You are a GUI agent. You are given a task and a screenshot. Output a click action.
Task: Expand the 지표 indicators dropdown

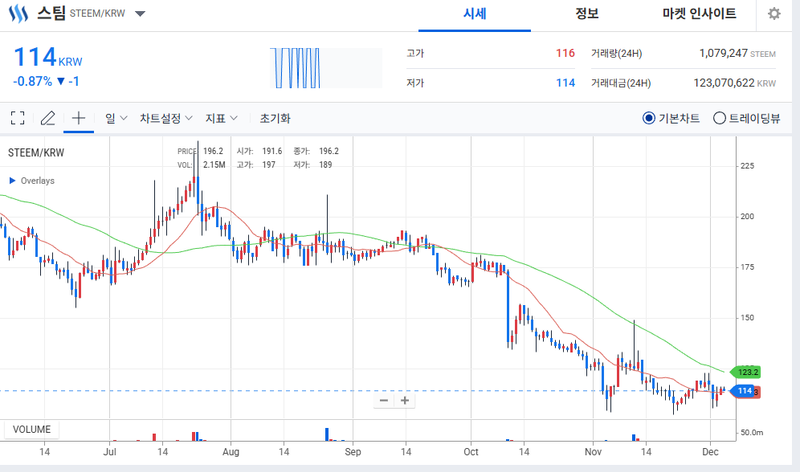pyautogui.click(x=221, y=118)
